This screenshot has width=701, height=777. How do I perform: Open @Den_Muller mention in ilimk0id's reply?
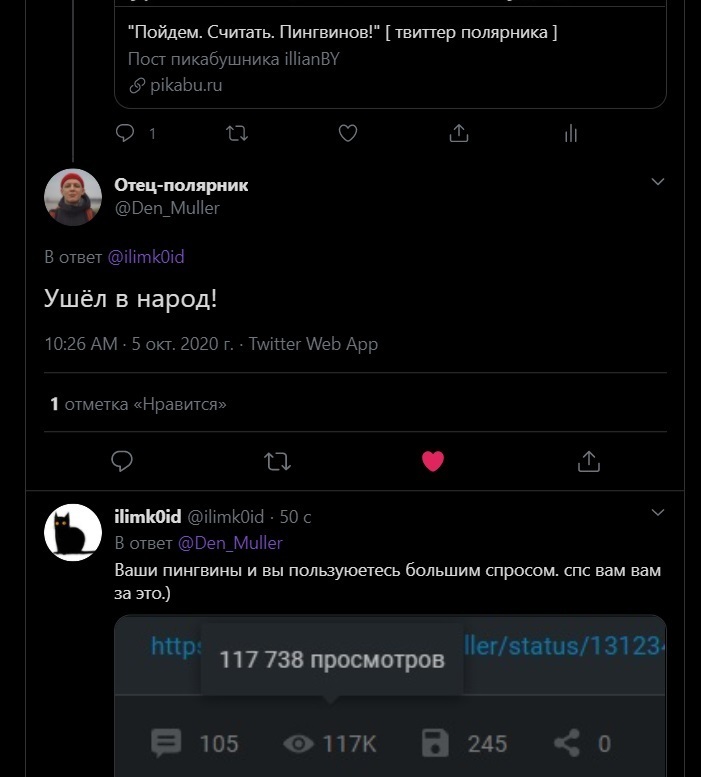pos(230,543)
